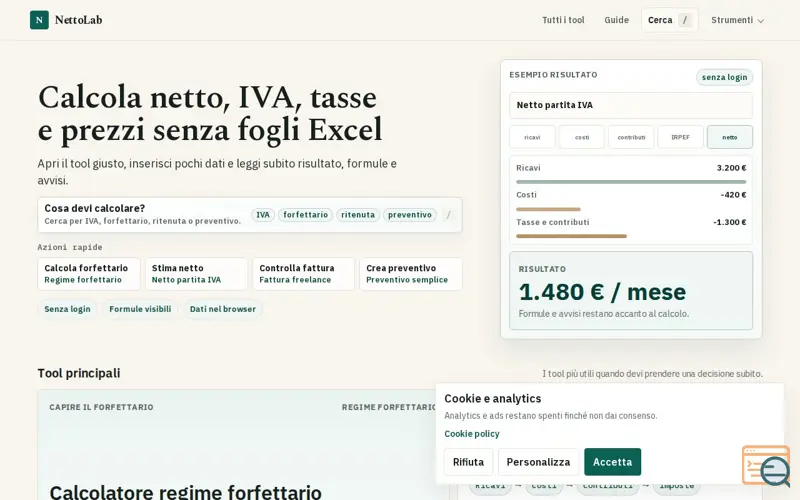Click the Formule visibili pill
800x500 pixels.
140,309
